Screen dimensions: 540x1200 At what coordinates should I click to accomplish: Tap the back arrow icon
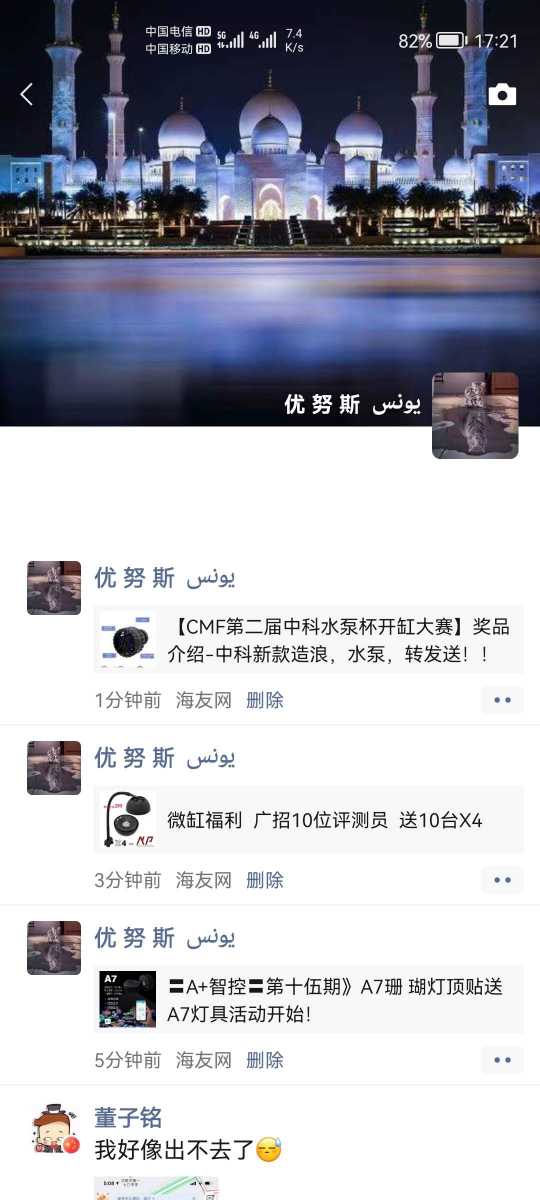pos(27,94)
